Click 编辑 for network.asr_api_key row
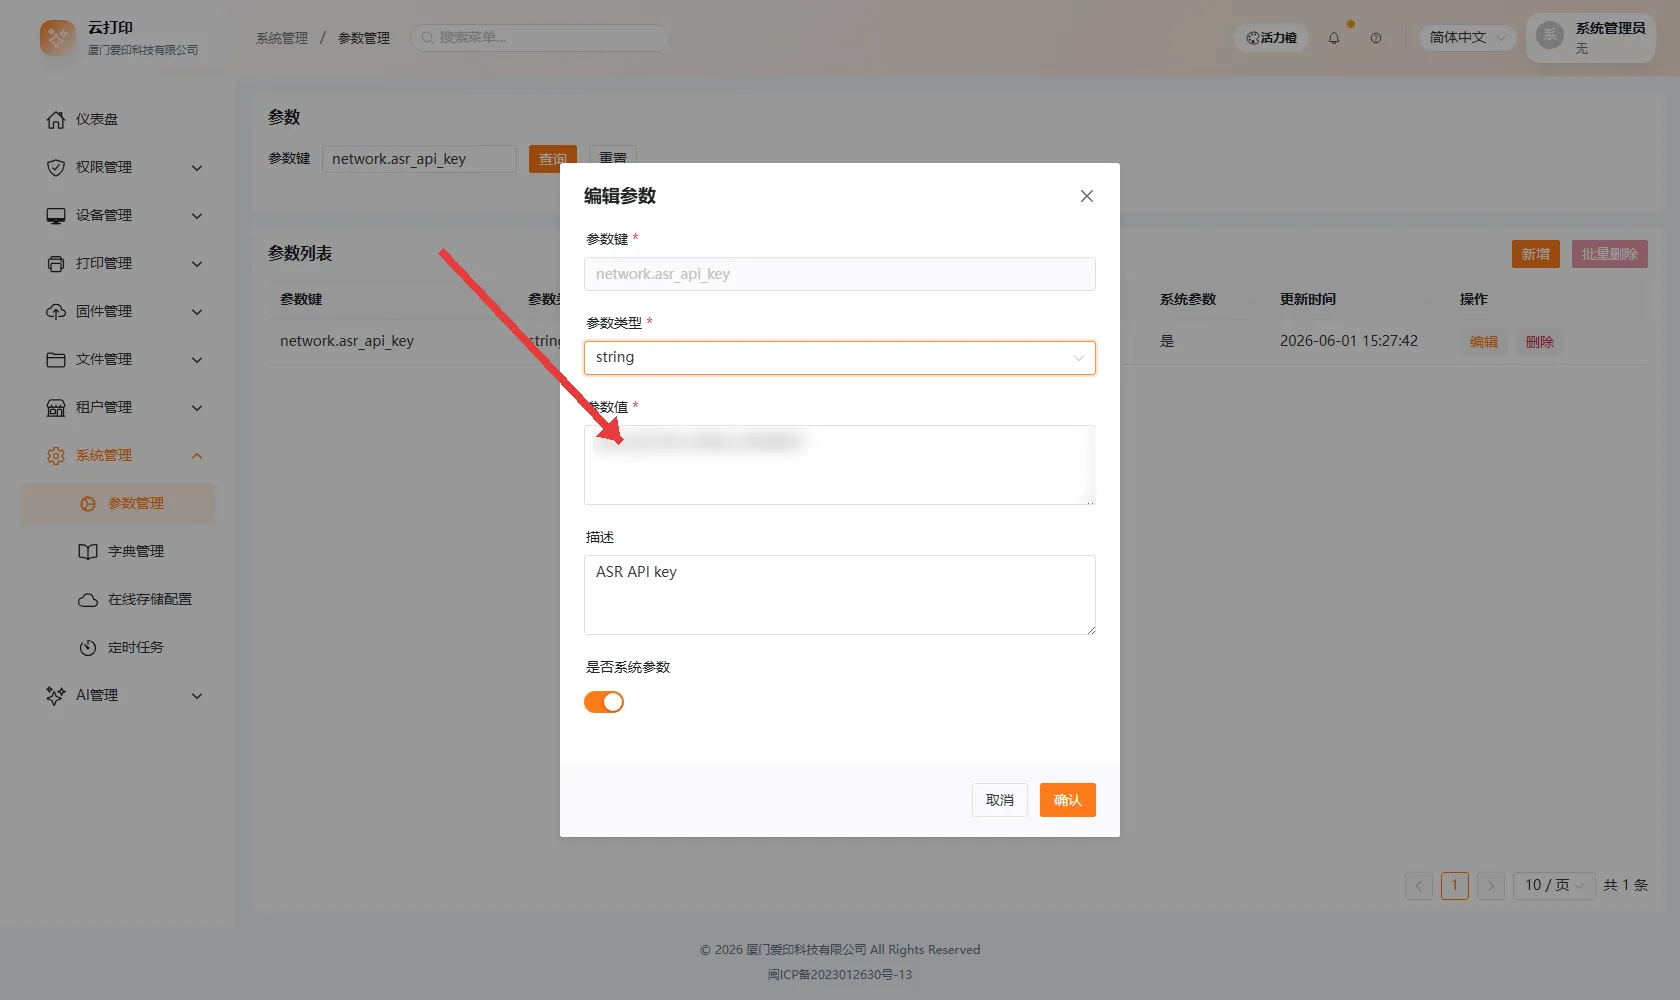 [x=1484, y=342]
